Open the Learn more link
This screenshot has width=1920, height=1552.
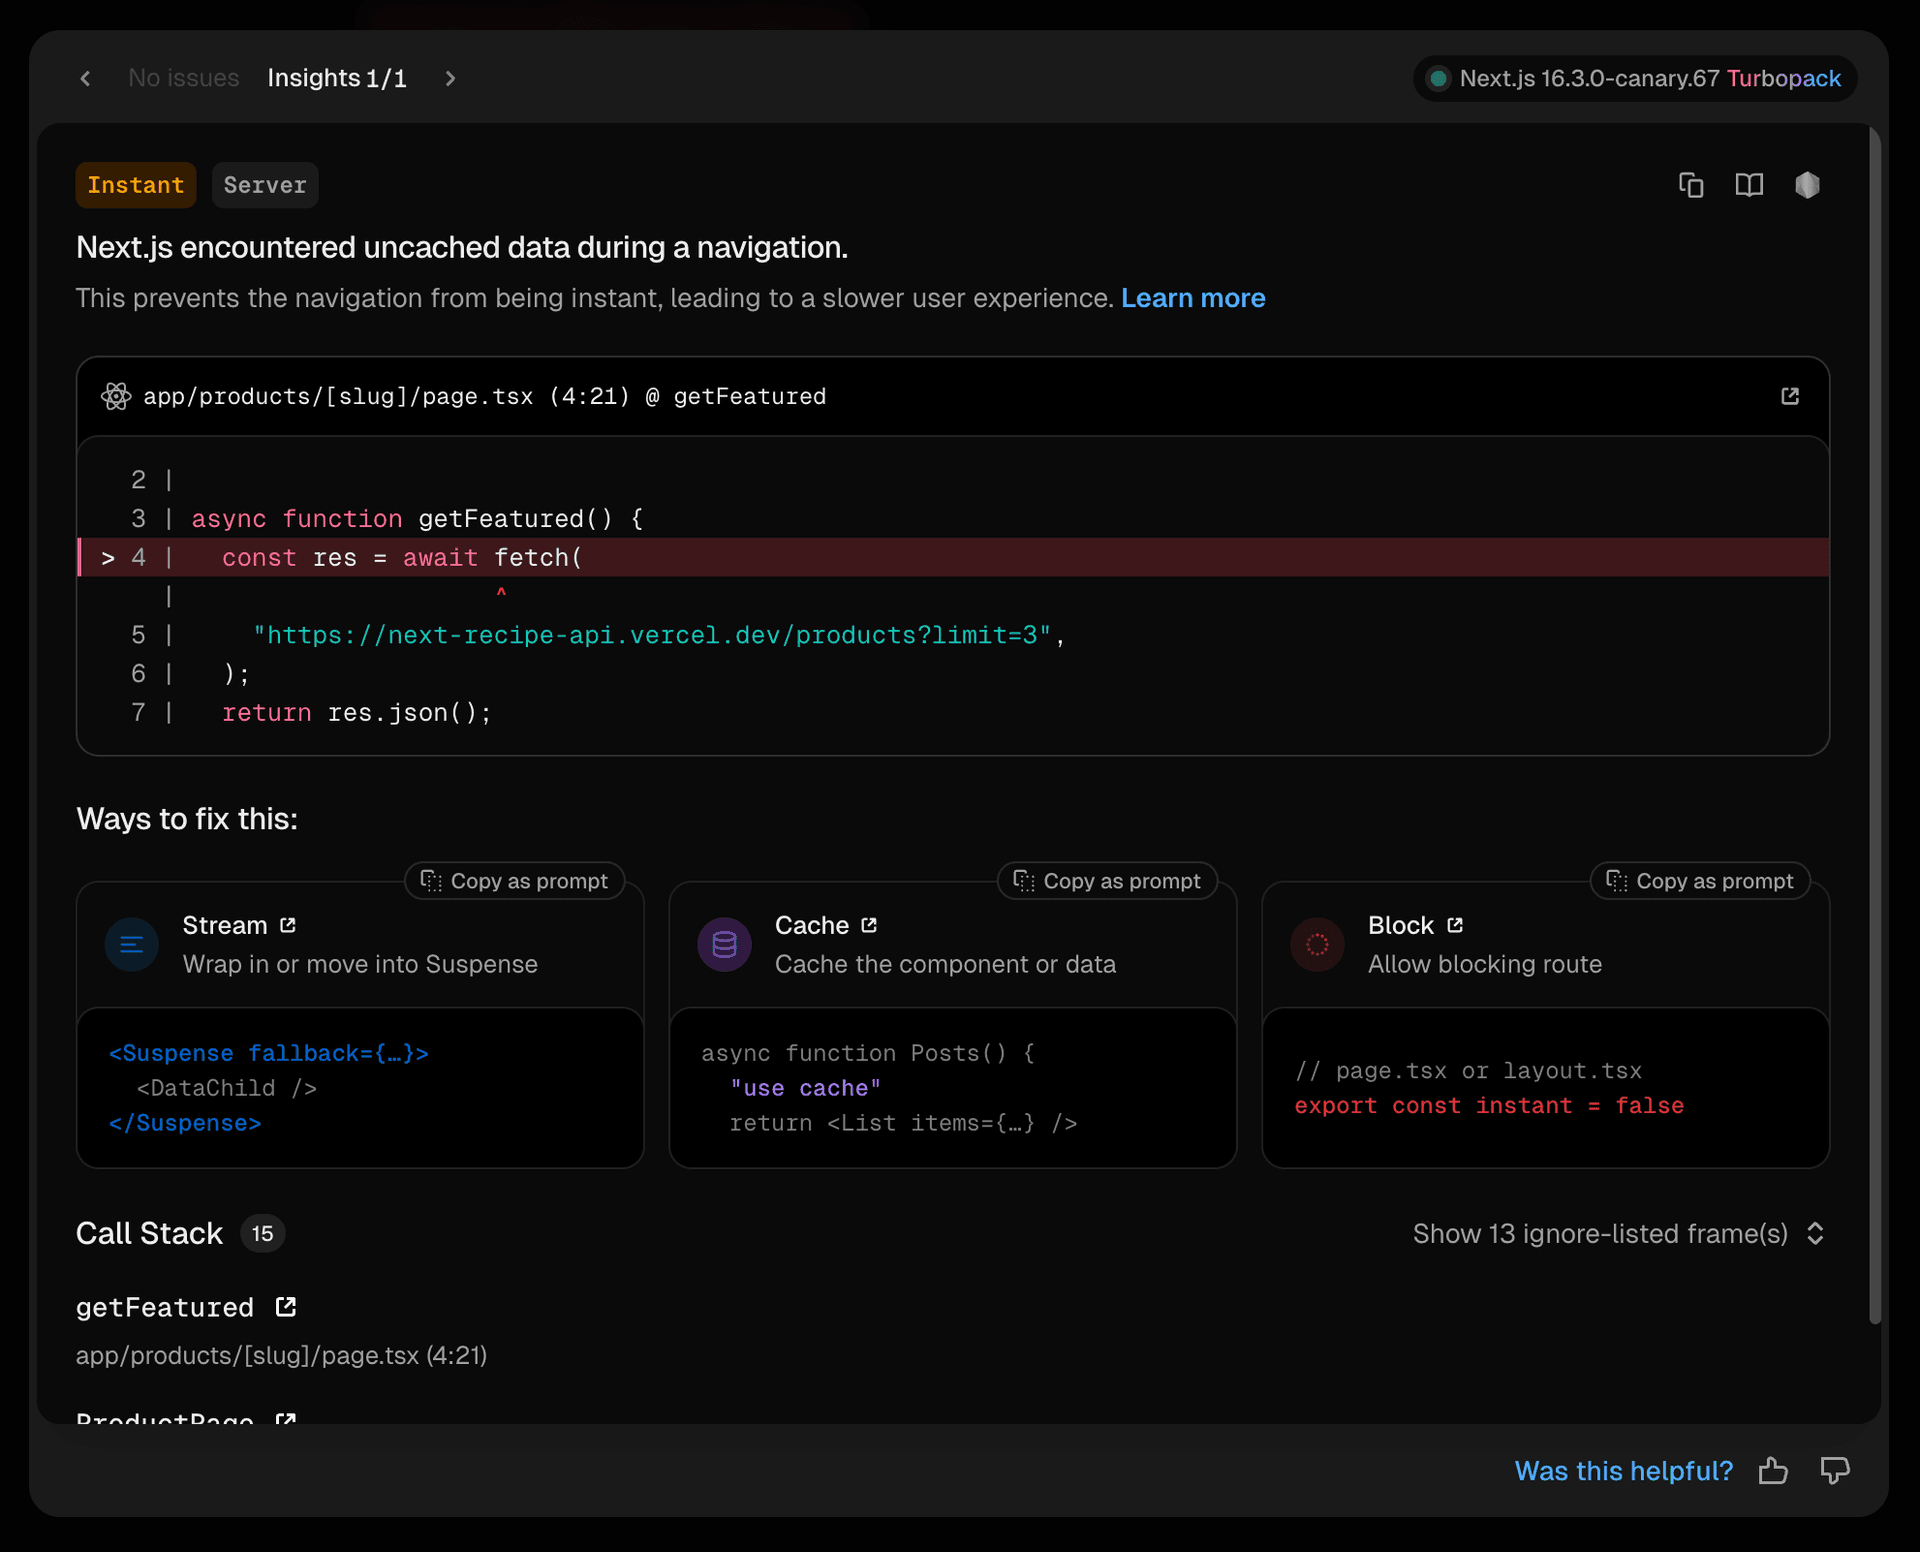coord(1193,298)
